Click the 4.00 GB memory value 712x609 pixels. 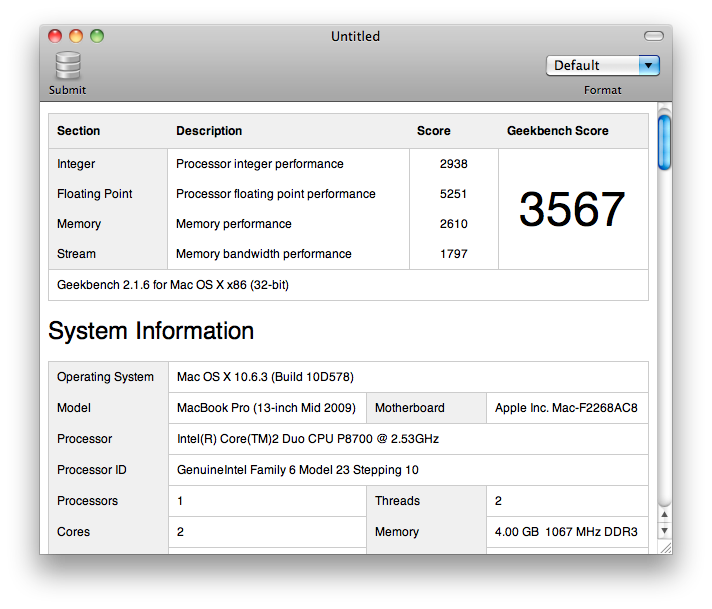[x=566, y=532]
